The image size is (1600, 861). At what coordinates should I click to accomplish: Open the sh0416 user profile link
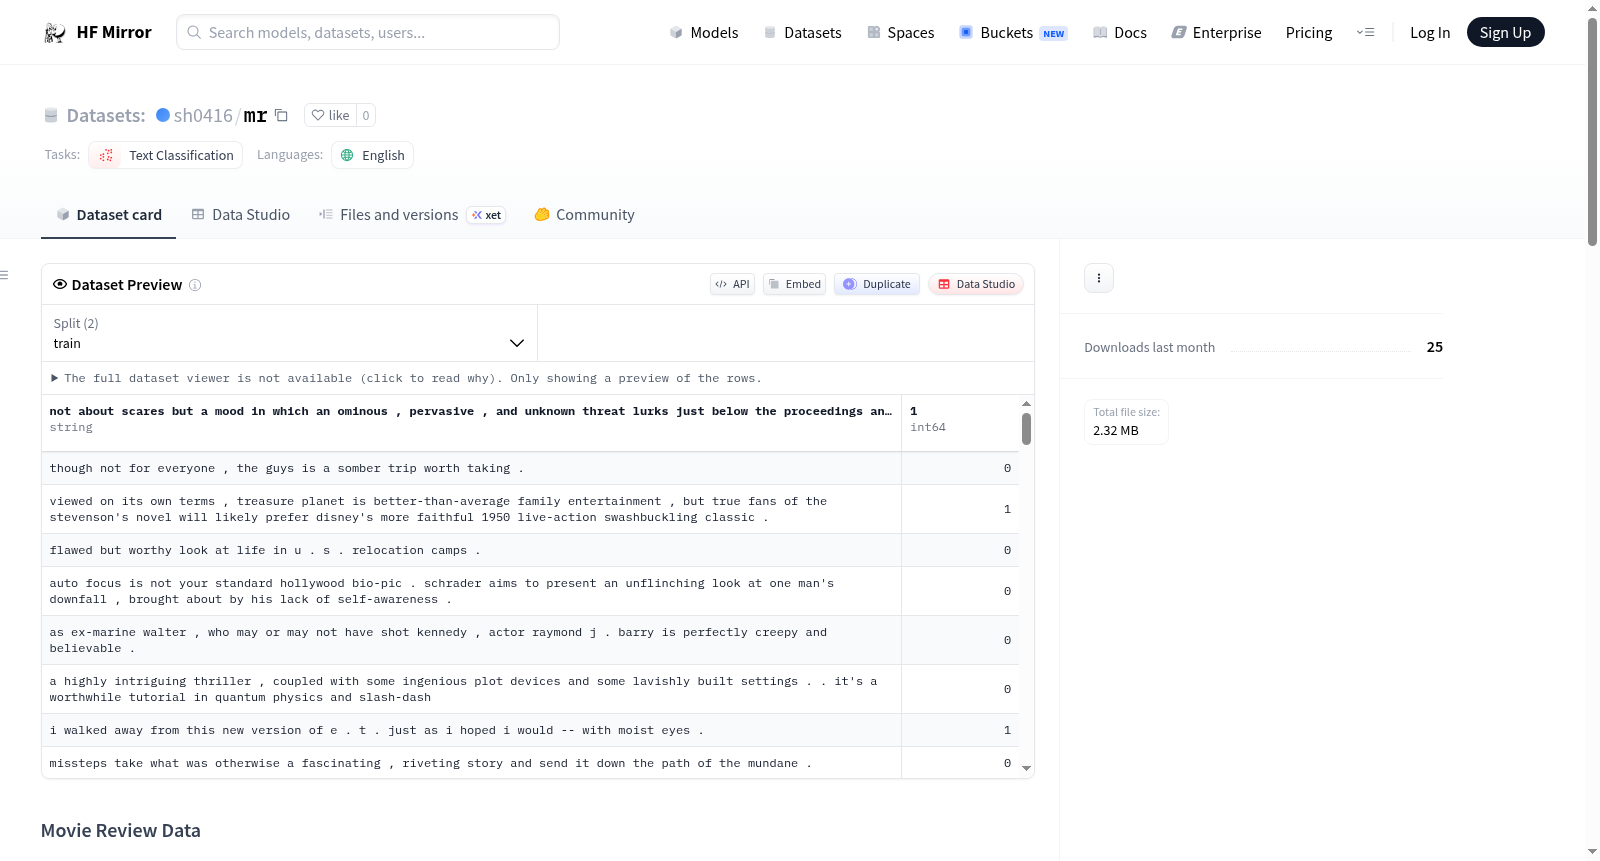click(203, 115)
